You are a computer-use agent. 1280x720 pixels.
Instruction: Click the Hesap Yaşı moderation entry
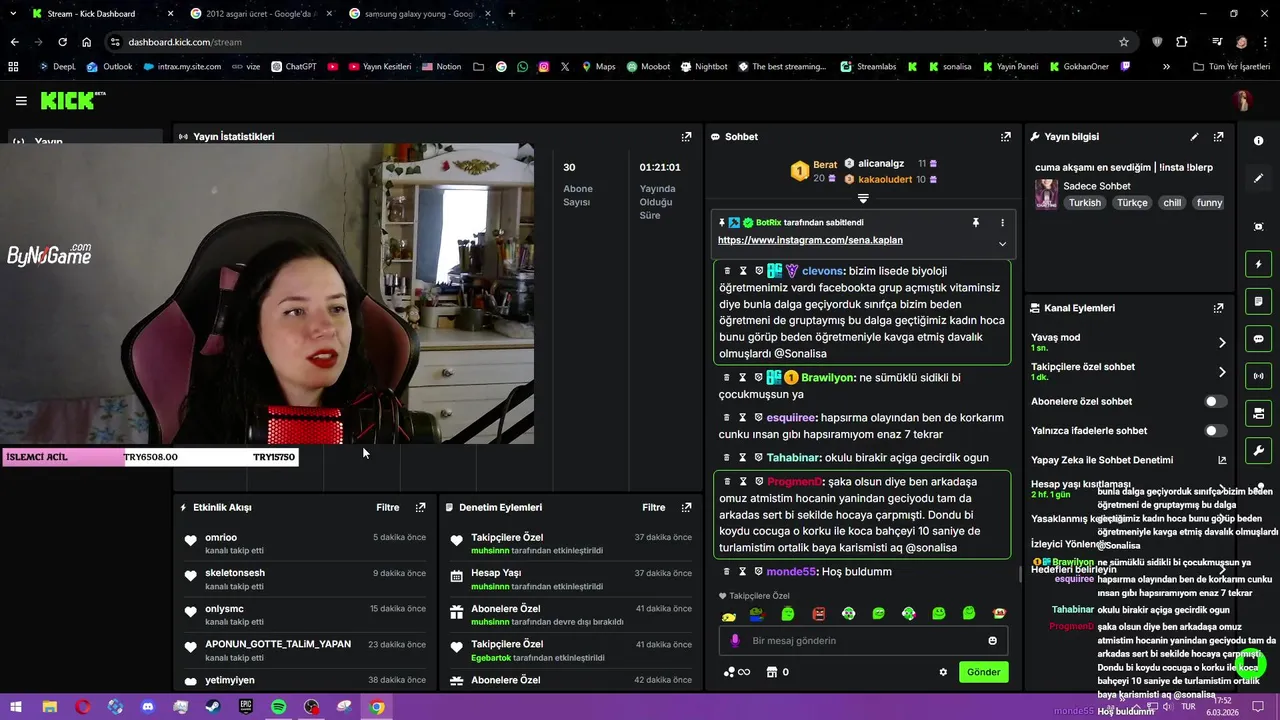click(x=570, y=580)
